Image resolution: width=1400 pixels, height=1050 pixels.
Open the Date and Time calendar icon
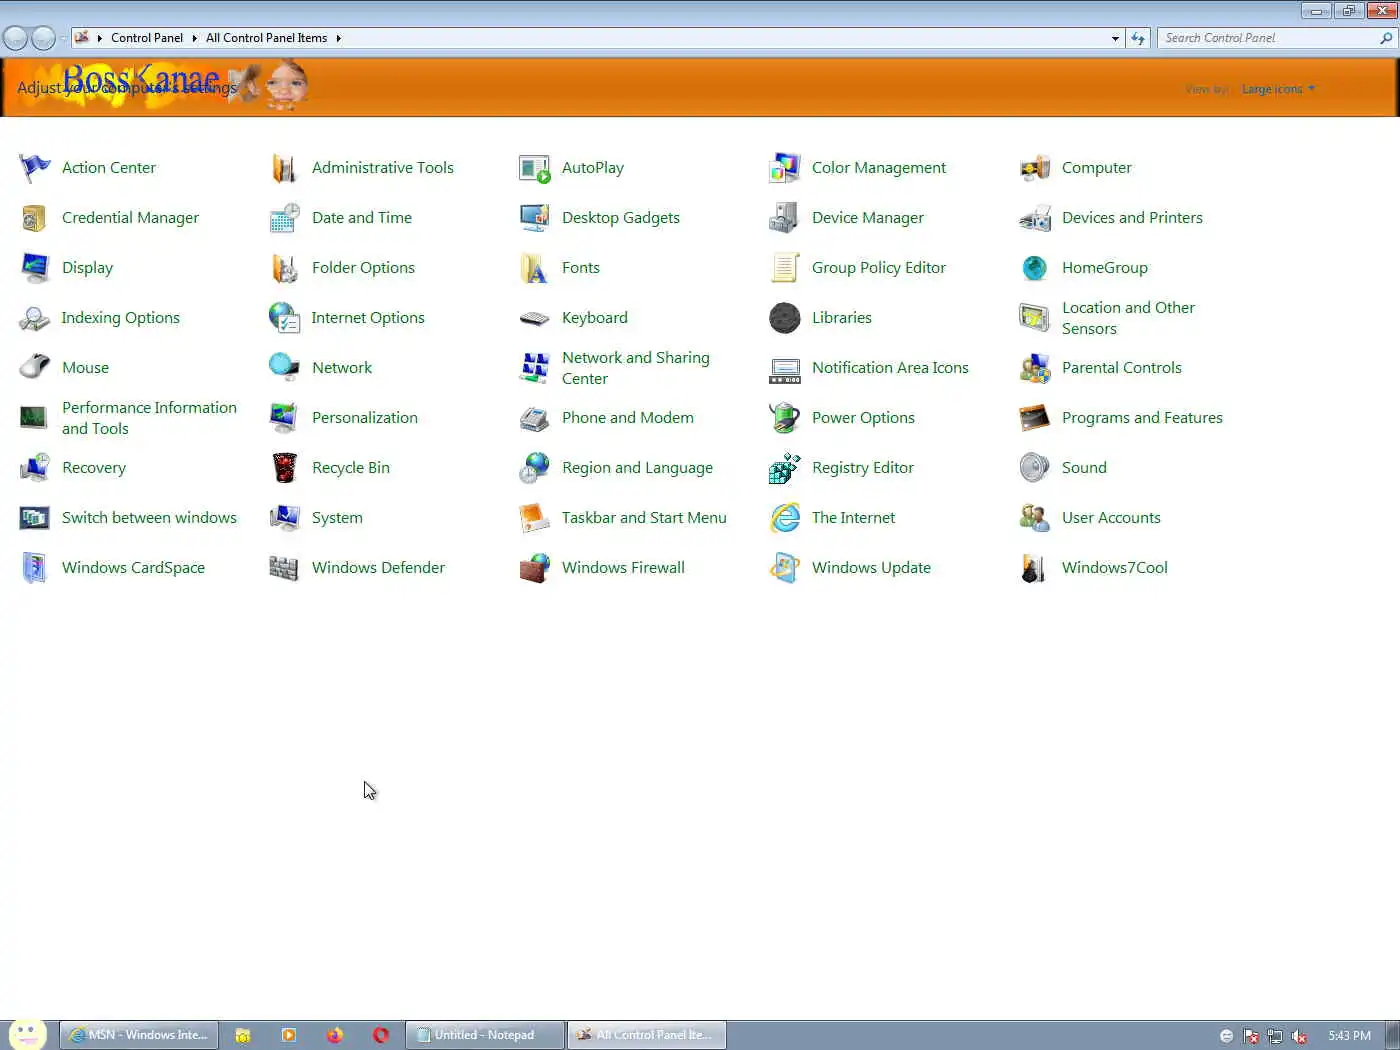click(x=284, y=218)
